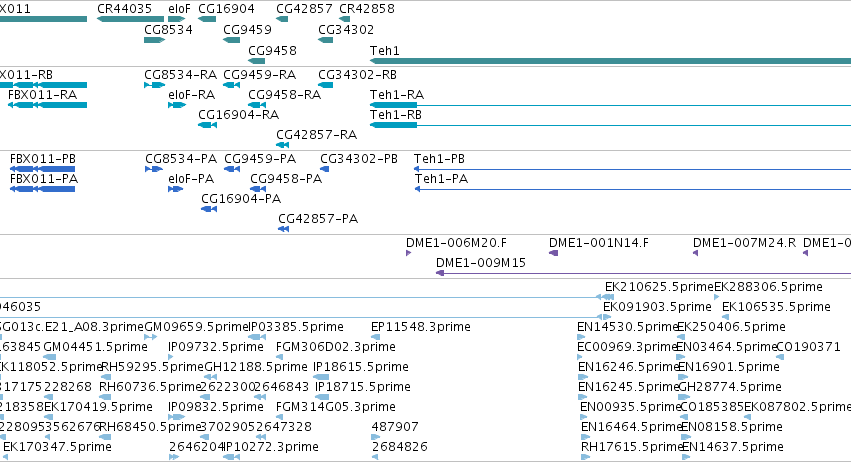The image size is (851, 462).
Task: Select the IP09732.5prime EST label
Action: click(215, 347)
